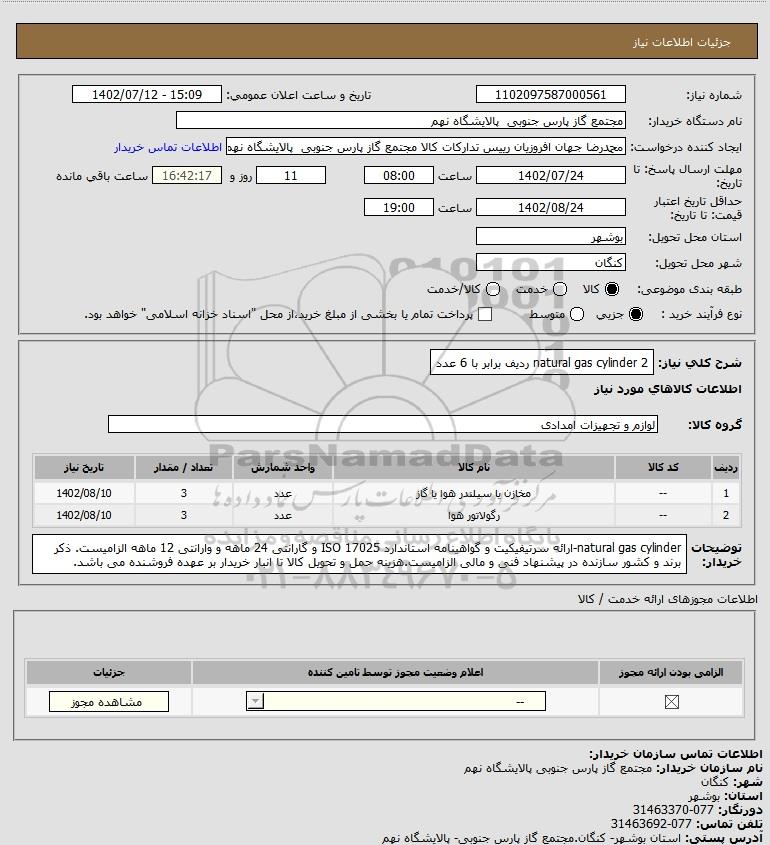770x845 pixels.
Task: Click the phone number 31463692-077
Action: coord(650,824)
